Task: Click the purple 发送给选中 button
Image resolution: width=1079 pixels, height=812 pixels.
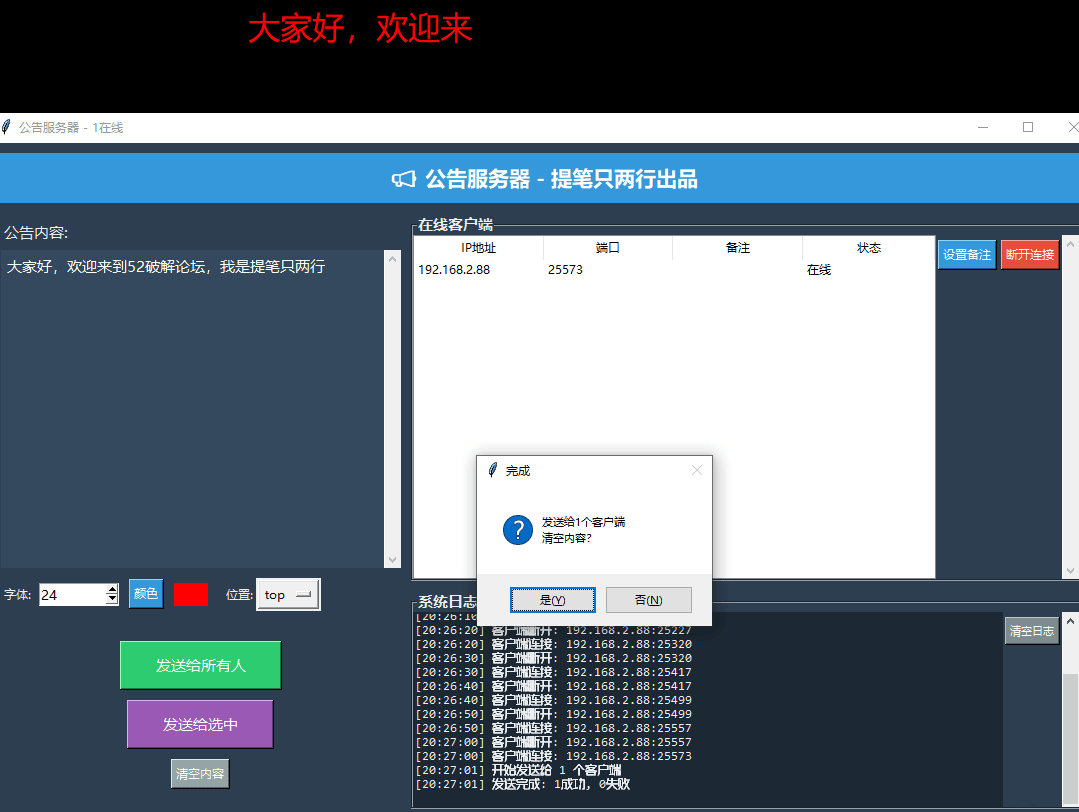Action: pyautogui.click(x=200, y=724)
